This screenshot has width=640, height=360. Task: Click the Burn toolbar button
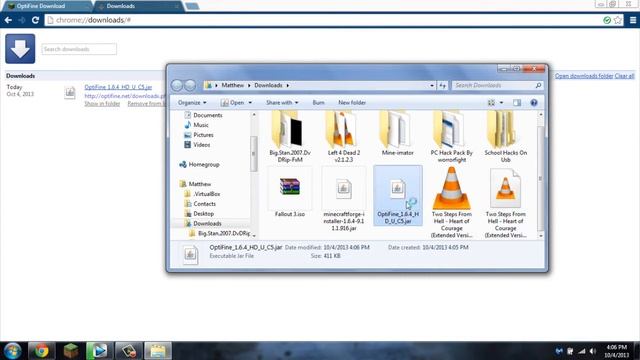(x=318, y=103)
